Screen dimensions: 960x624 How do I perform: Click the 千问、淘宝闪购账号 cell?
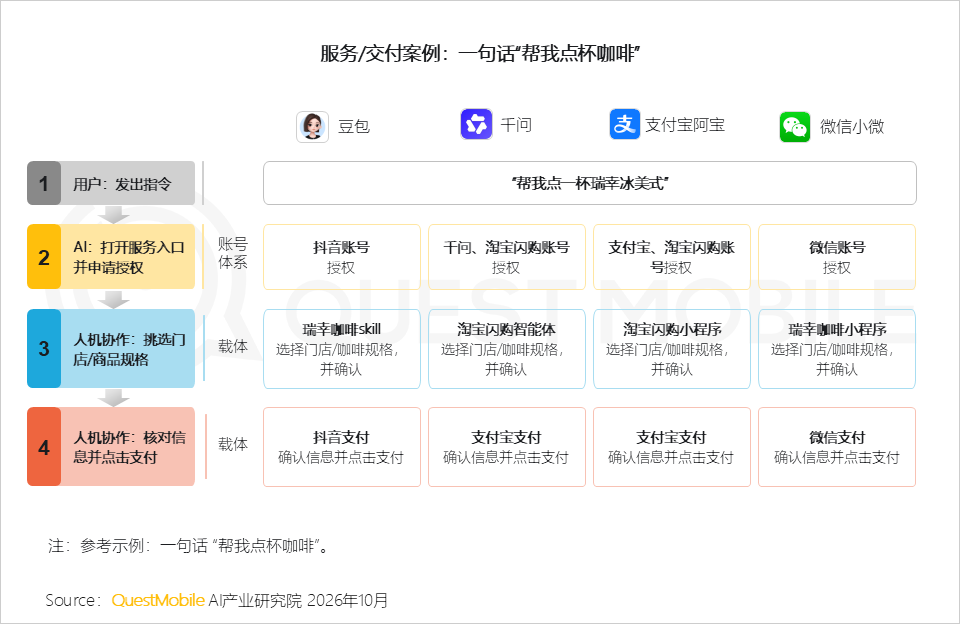(506, 257)
